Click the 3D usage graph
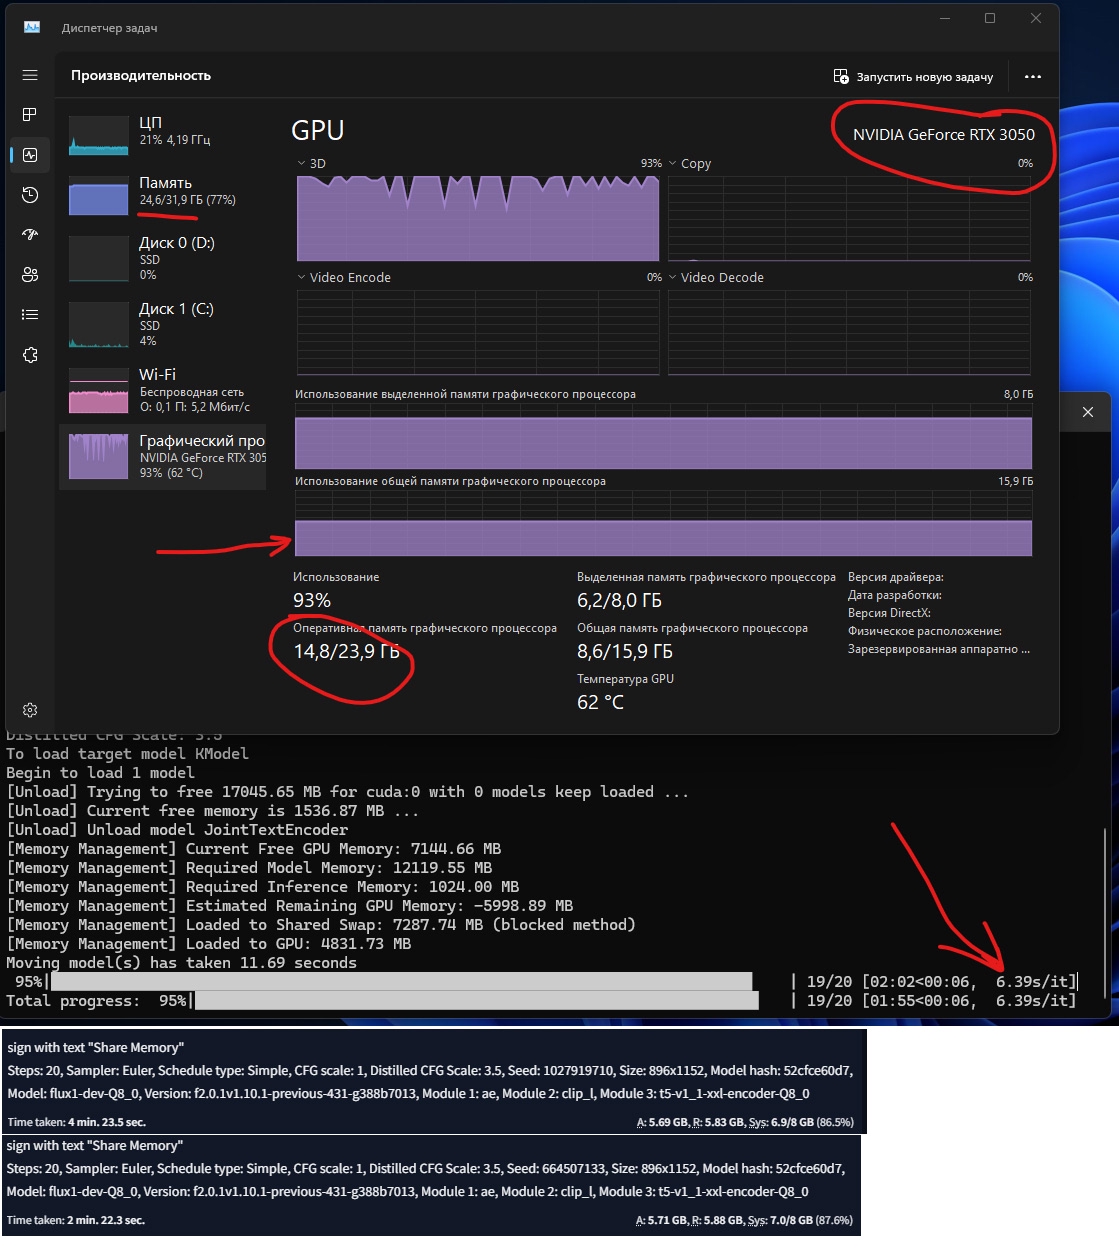 coord(478,218)
